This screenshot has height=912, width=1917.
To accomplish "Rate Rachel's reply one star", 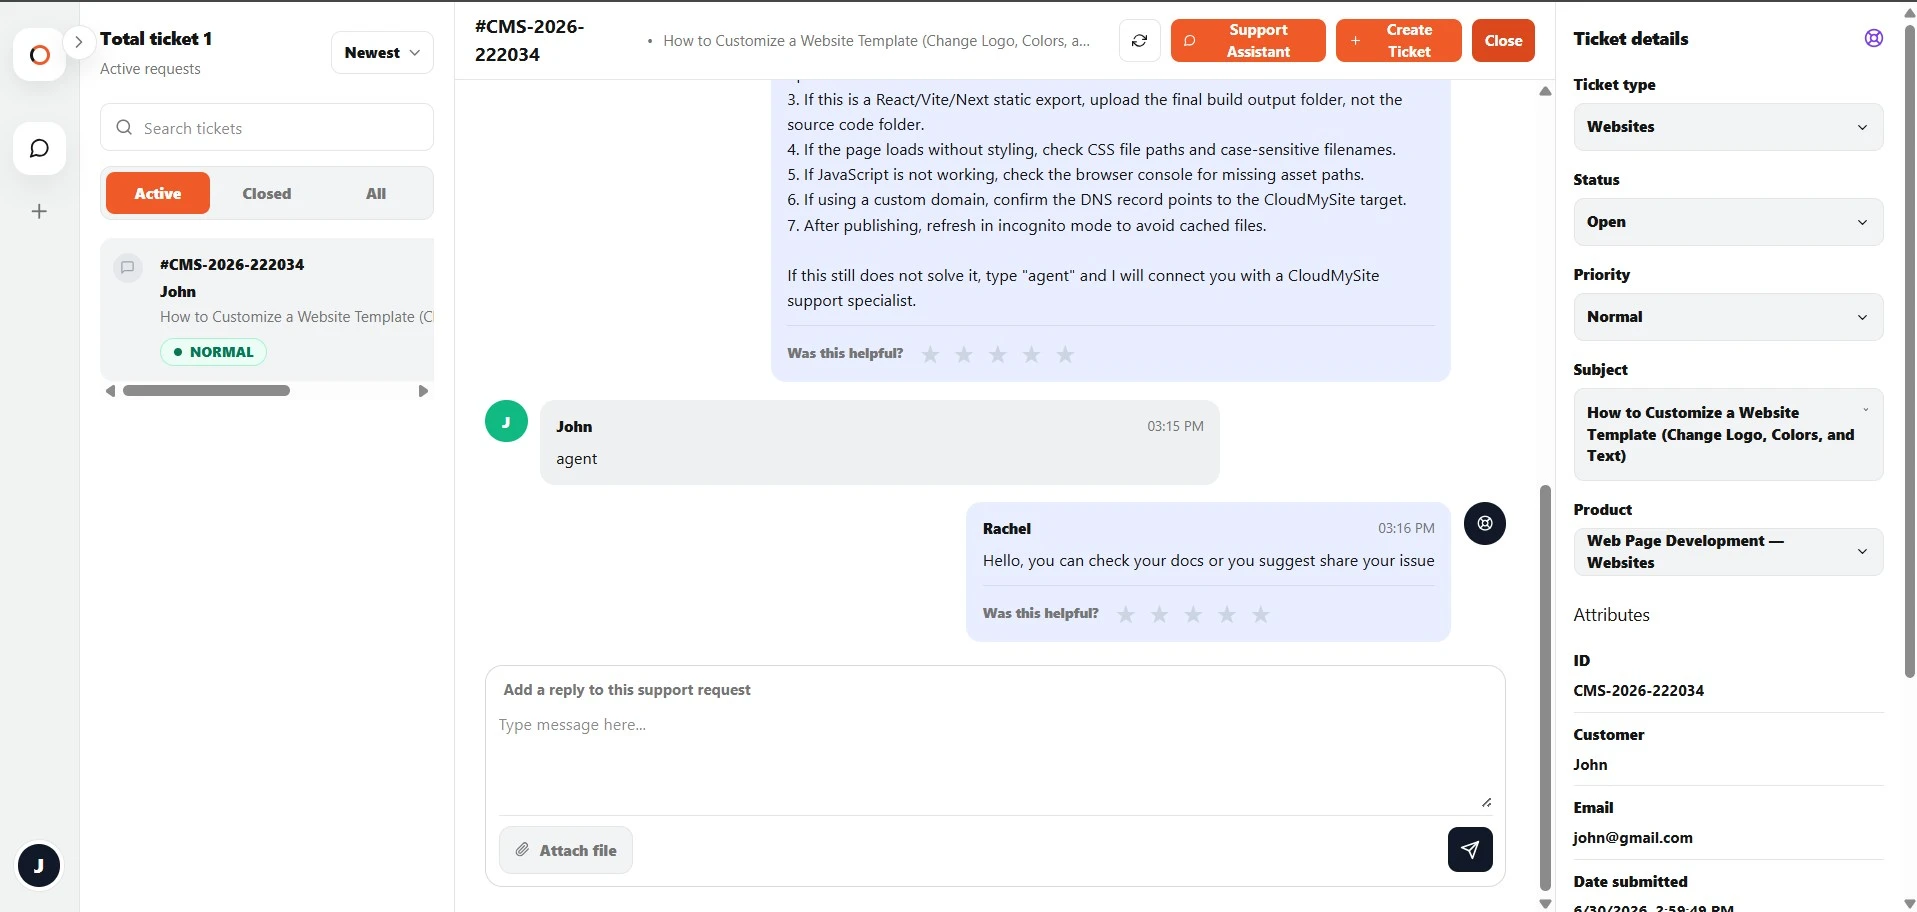I will point(1126,614).
